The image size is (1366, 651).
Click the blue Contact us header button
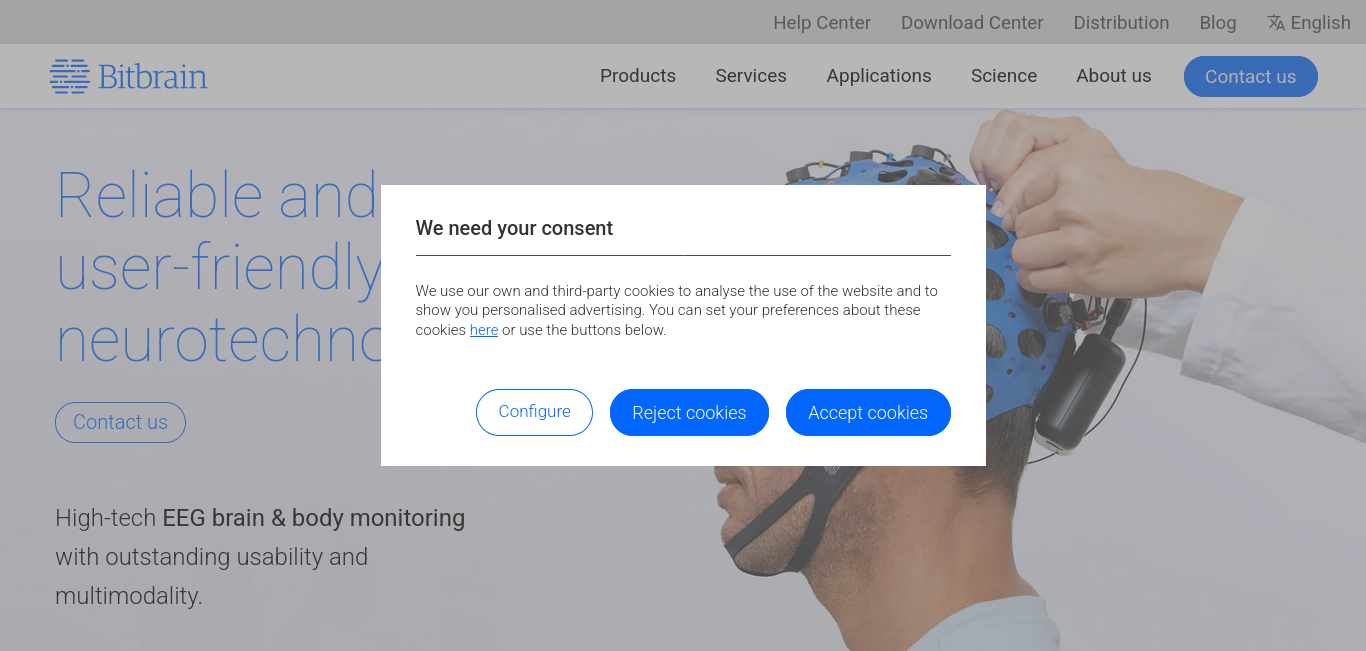pyautogui.click(x=1251, y=76)
